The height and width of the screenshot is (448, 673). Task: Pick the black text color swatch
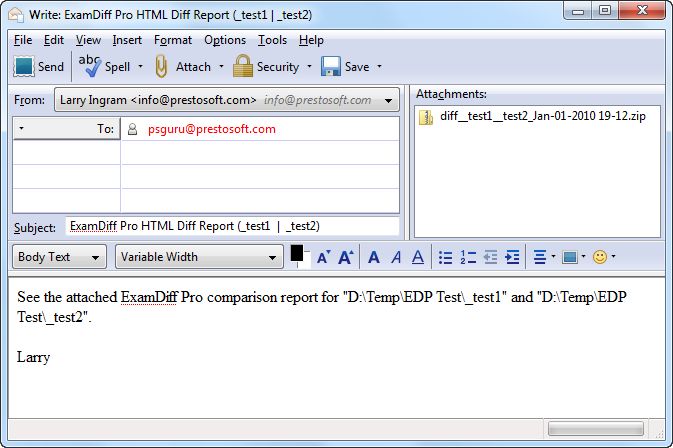coord(297,253)
